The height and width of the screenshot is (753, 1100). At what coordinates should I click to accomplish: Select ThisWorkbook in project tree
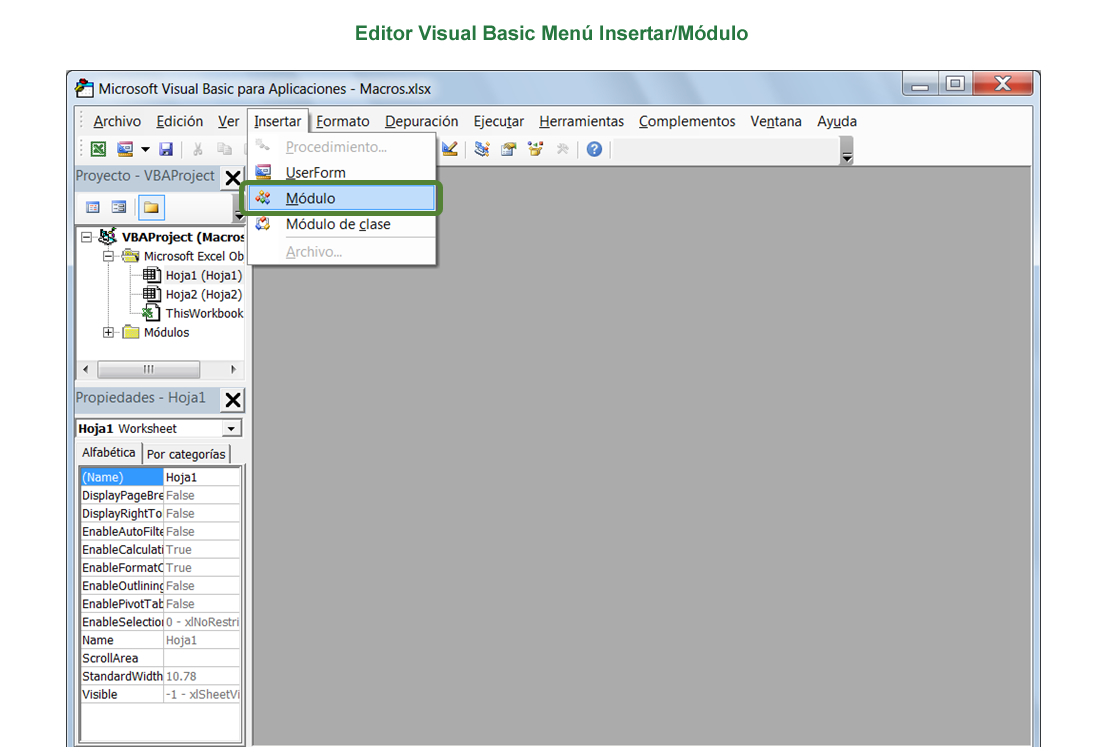pos(204,314)
